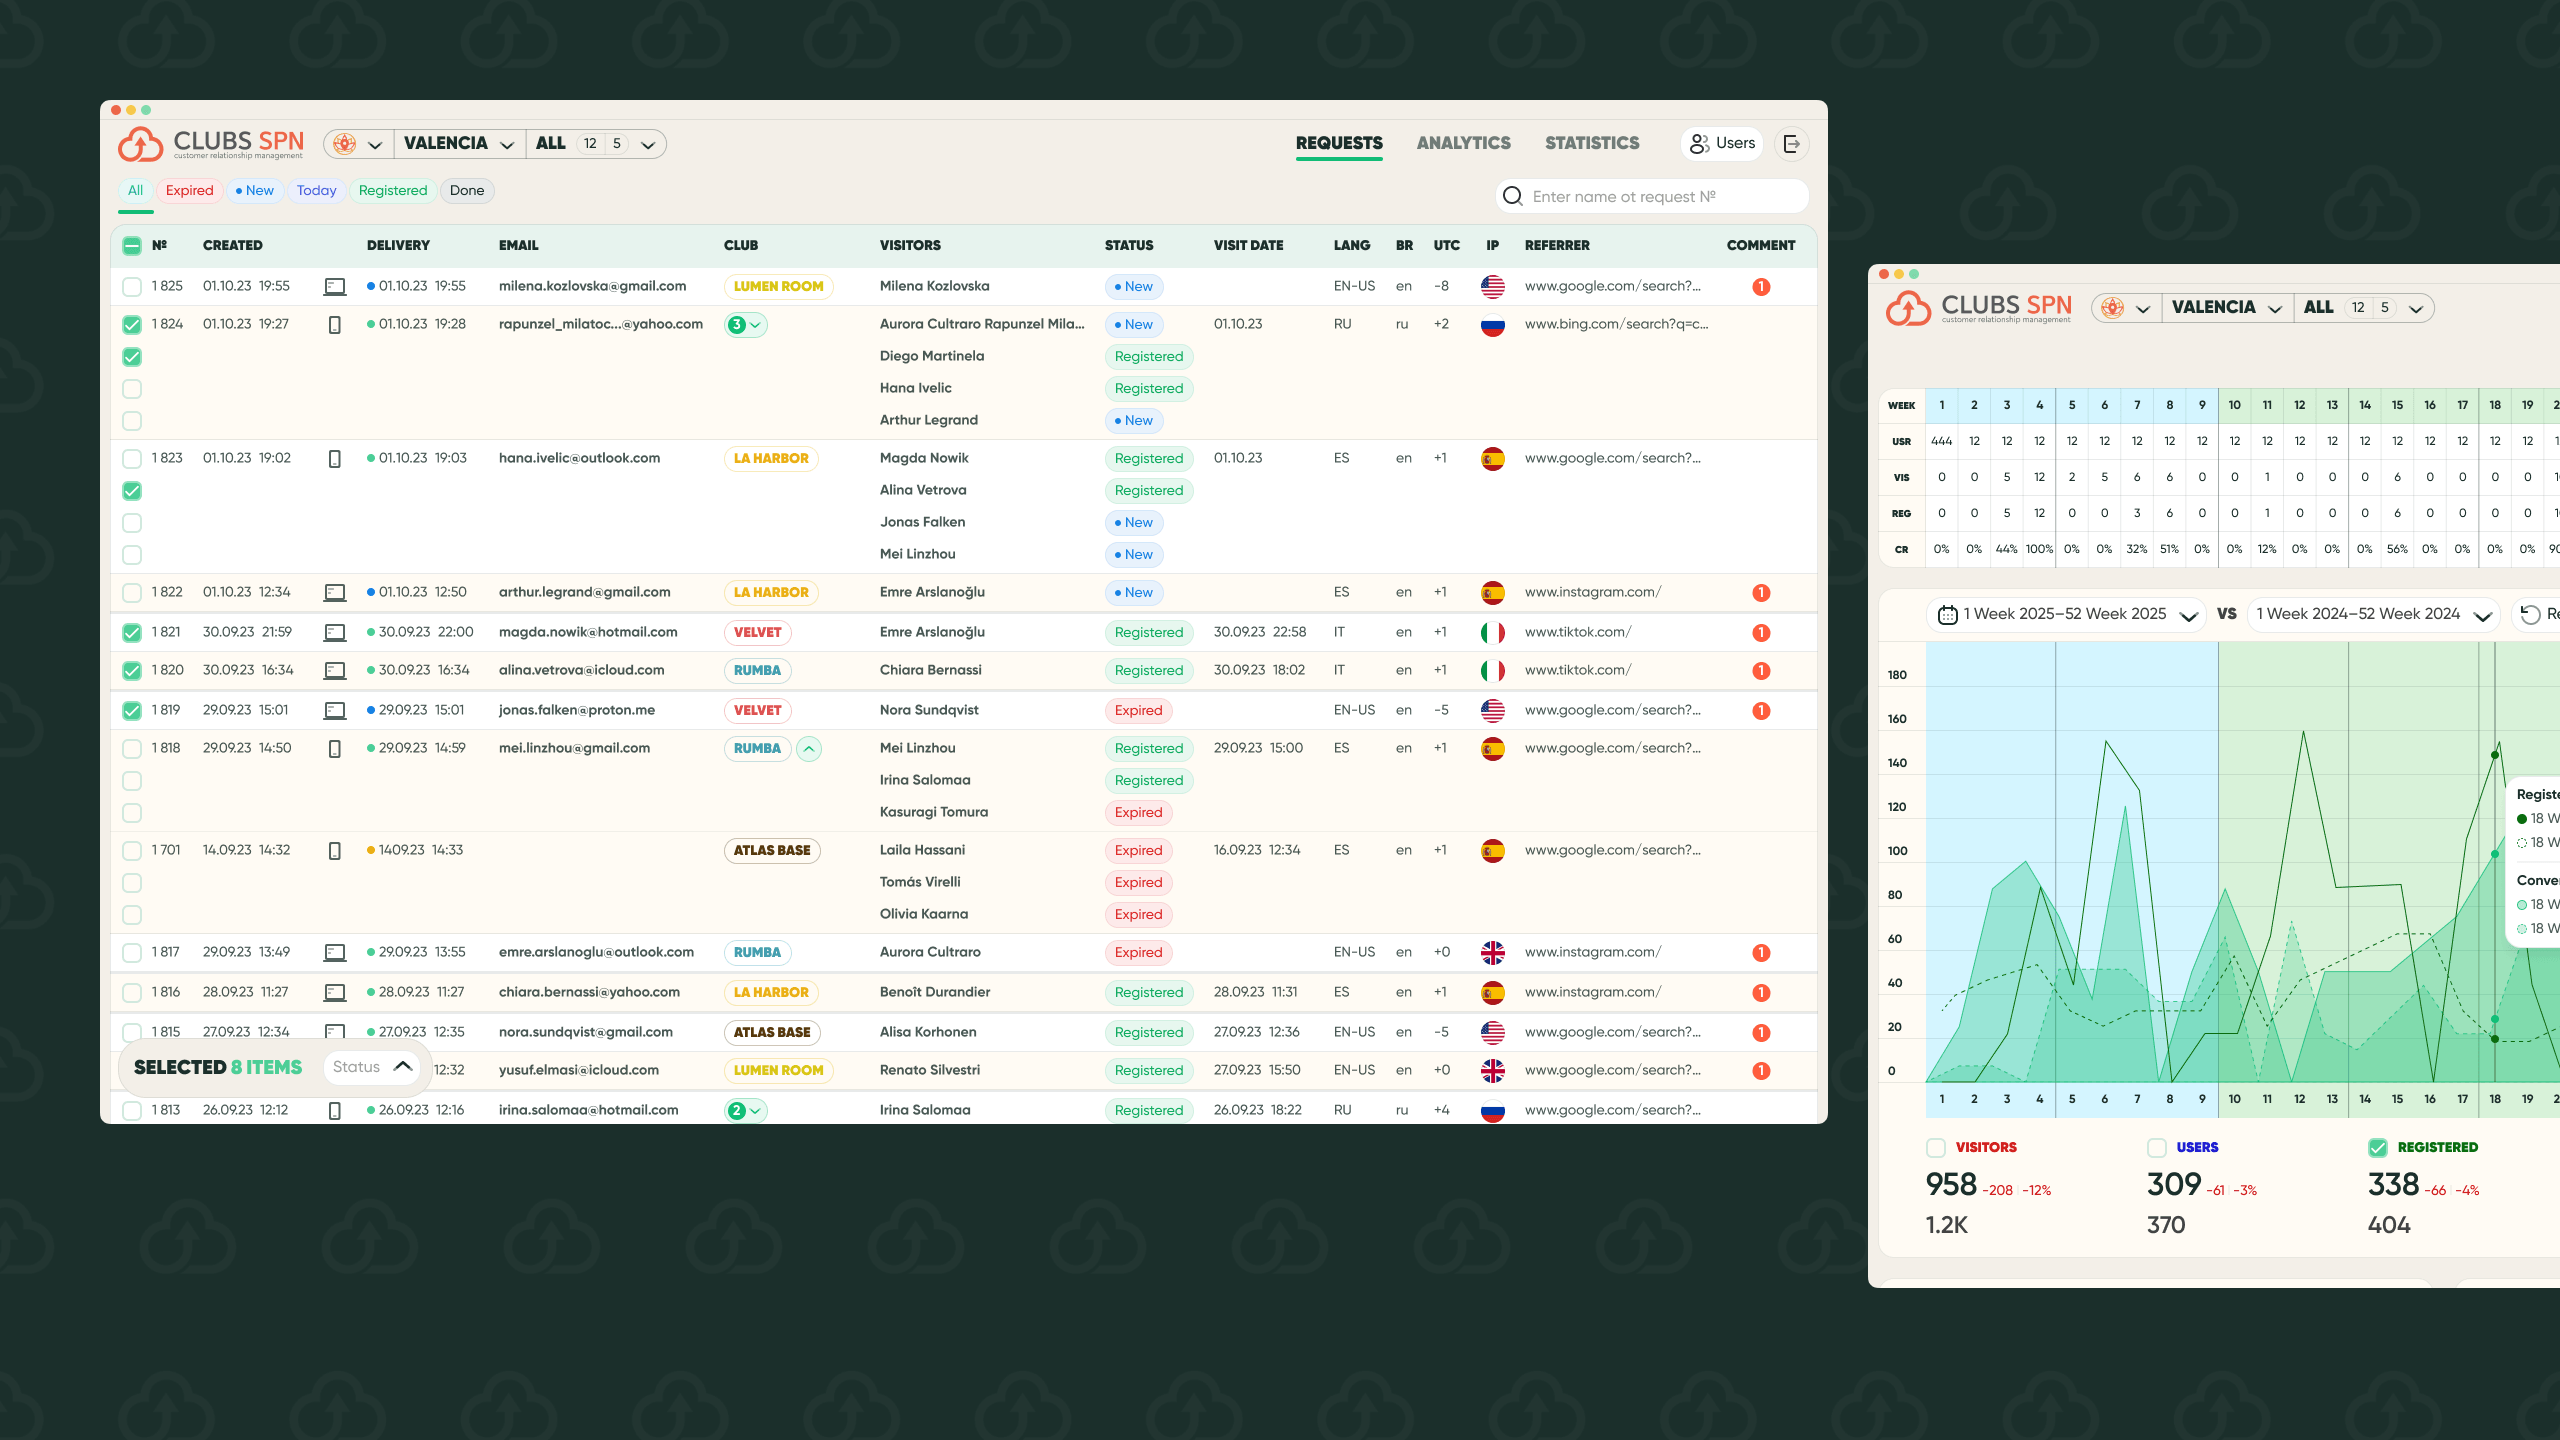Click the reset arrow icon in analytics window
The width and height of the screenshot is (2560, 1440).
click(x=2530, y=613)
